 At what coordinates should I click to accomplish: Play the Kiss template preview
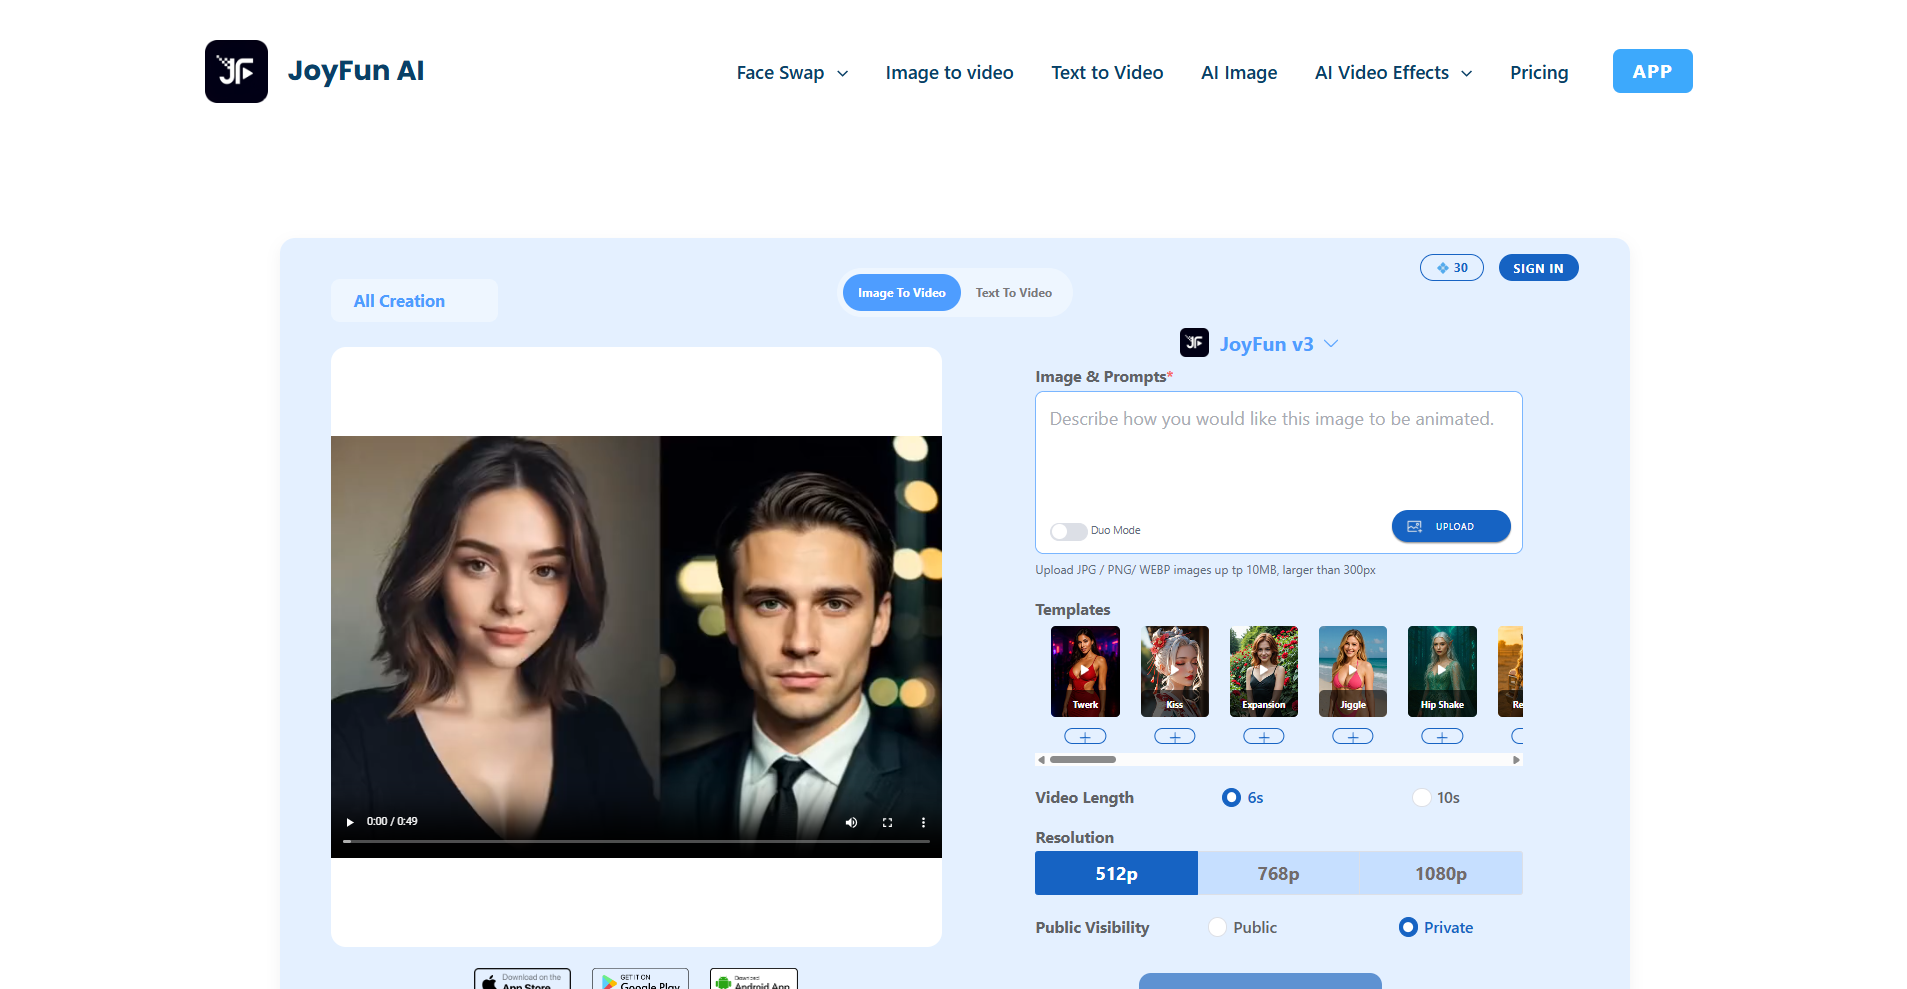point(1174,668)
